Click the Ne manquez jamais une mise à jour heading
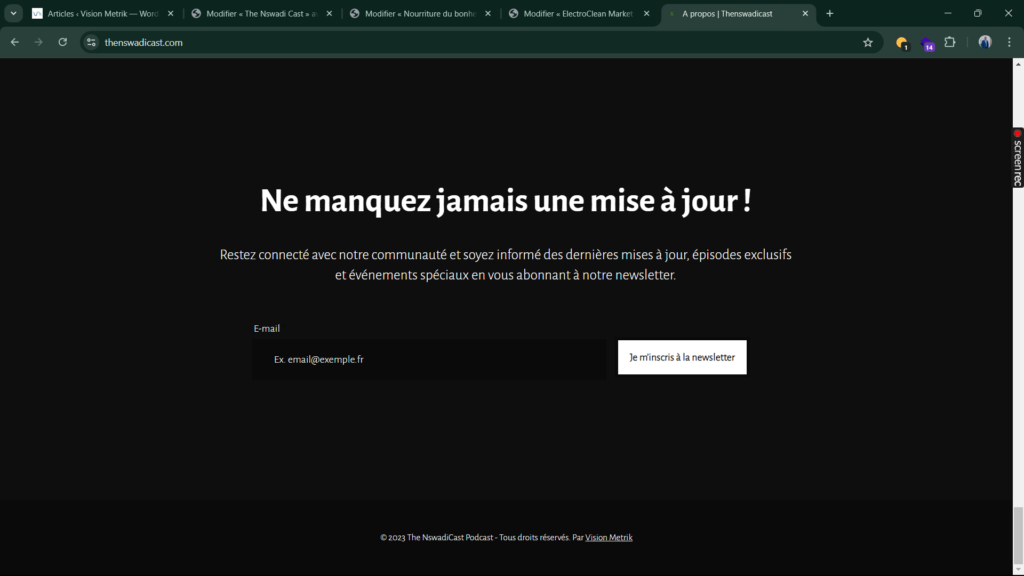1024x576 pixels. (505, 200)
